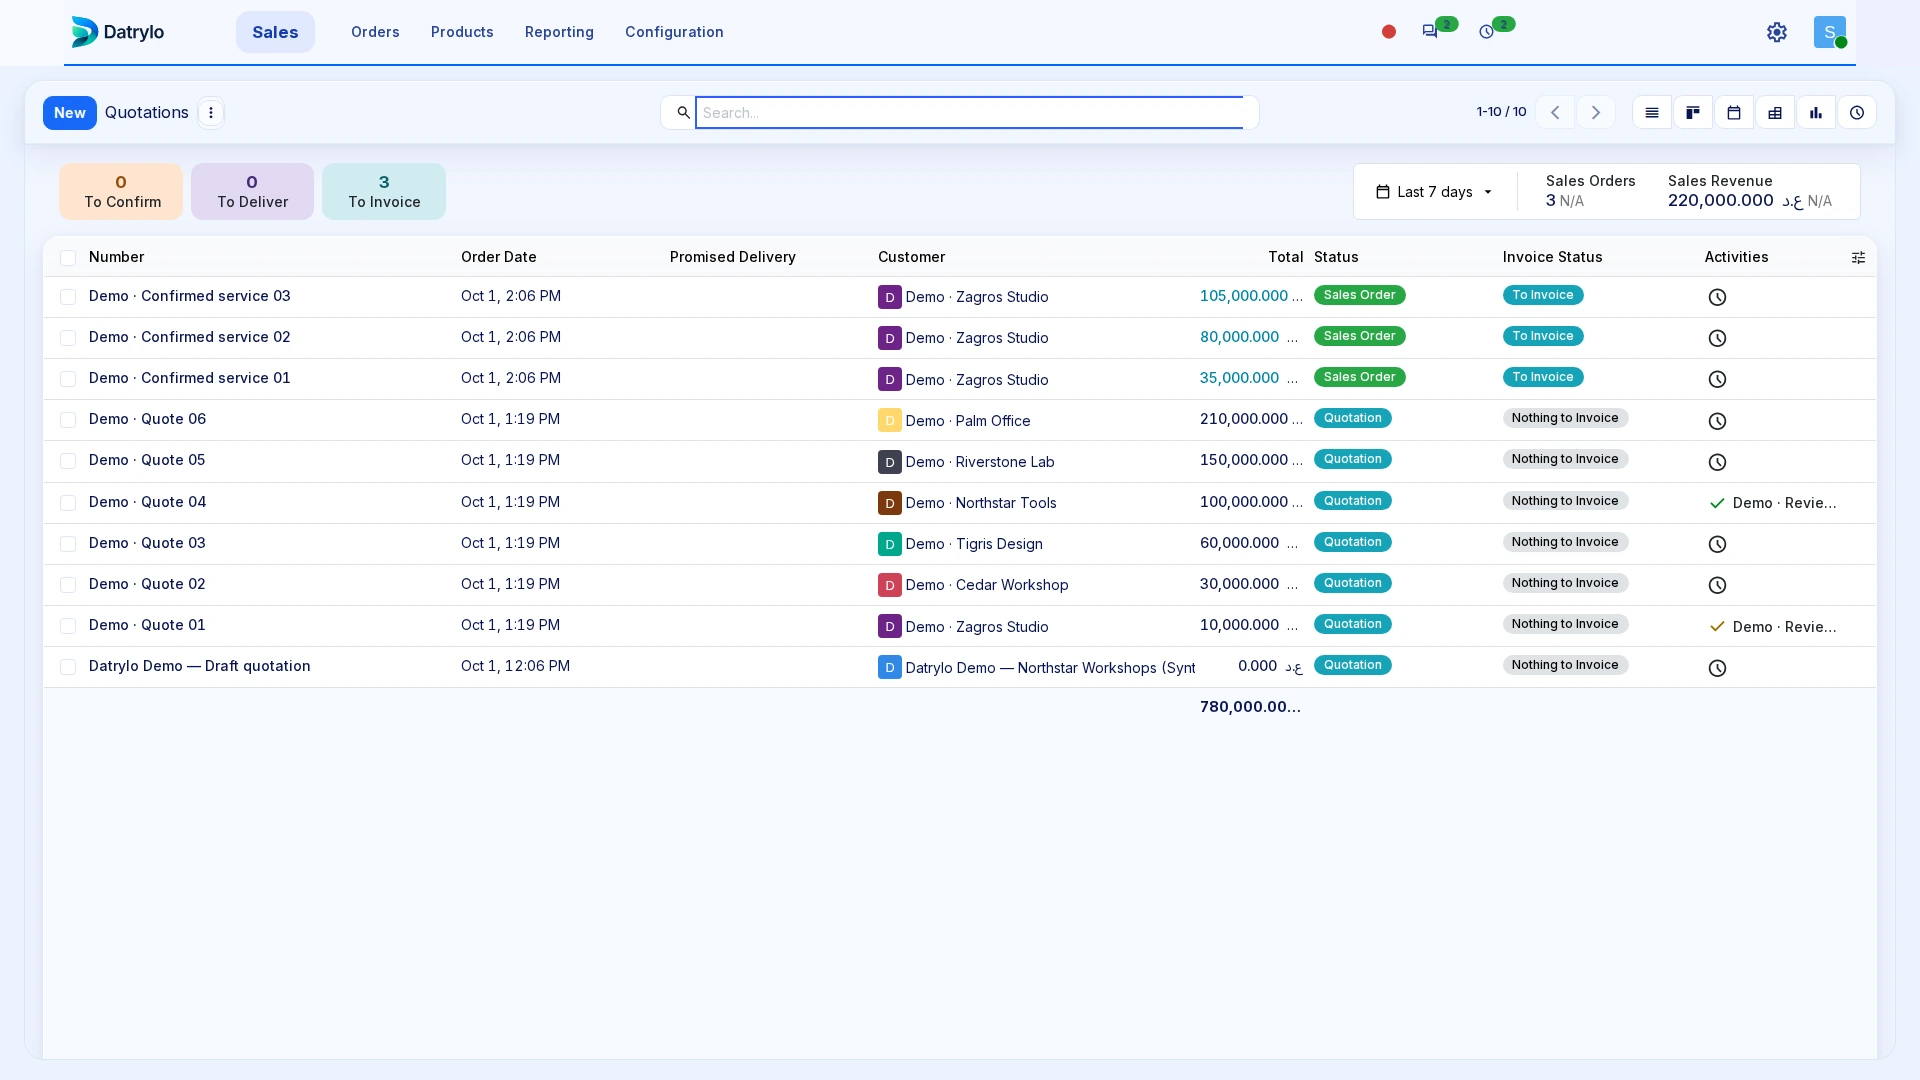Open activity clock for Quote 06 row
The image size is (1920, 1080).
coord(1717,421)
